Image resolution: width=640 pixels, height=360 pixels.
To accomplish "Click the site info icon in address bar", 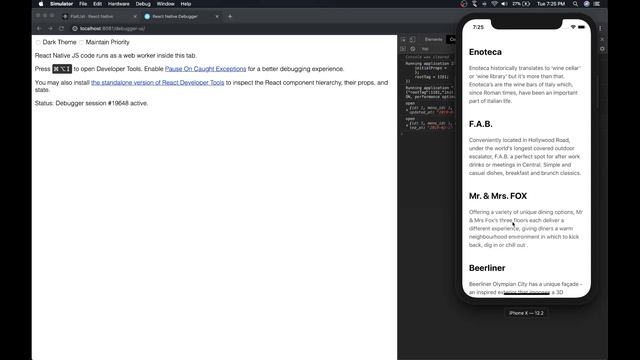I will (x=75, y=29).
